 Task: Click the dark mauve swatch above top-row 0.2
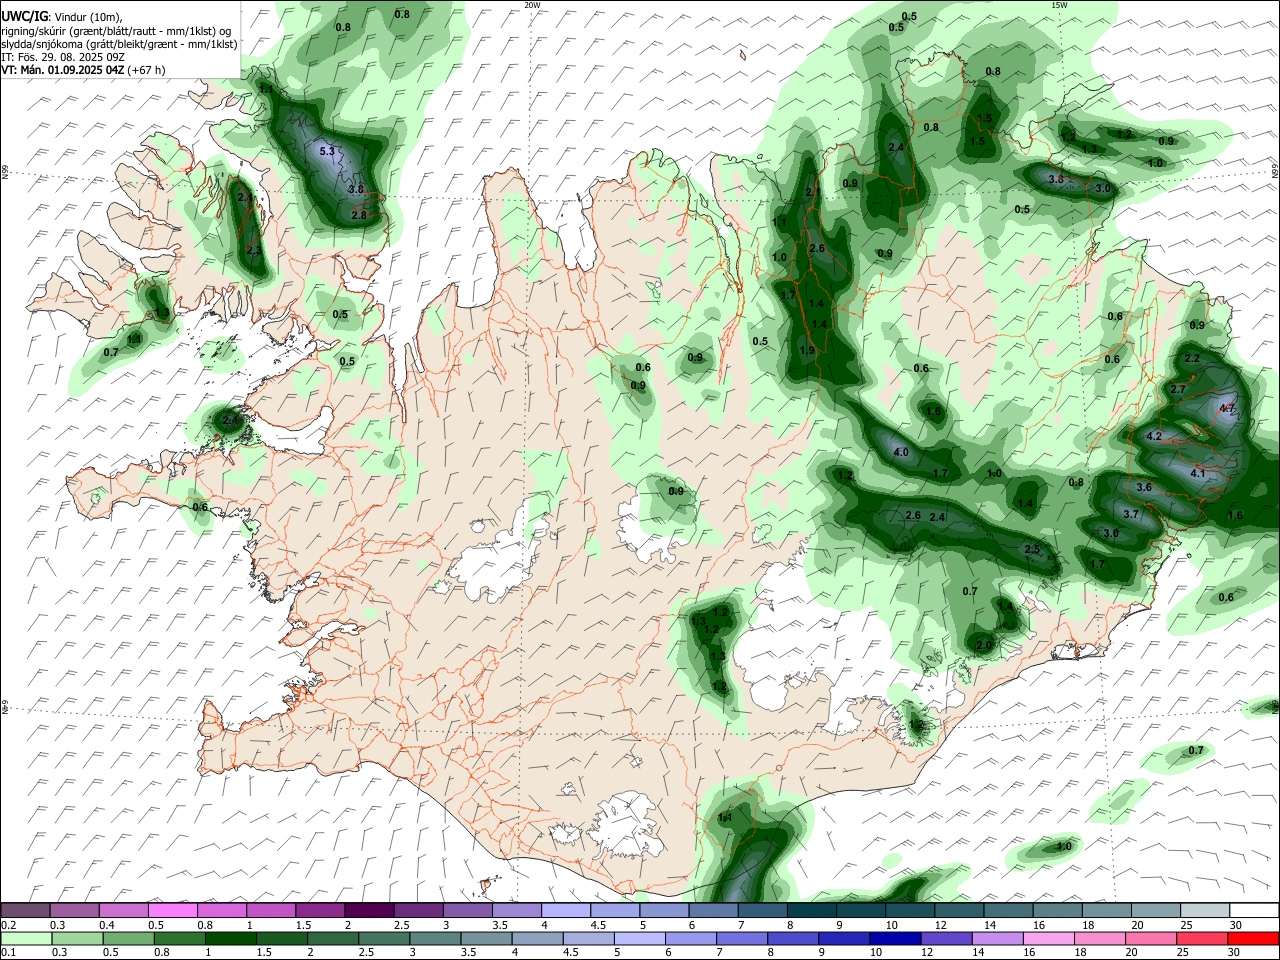(25, 911)
